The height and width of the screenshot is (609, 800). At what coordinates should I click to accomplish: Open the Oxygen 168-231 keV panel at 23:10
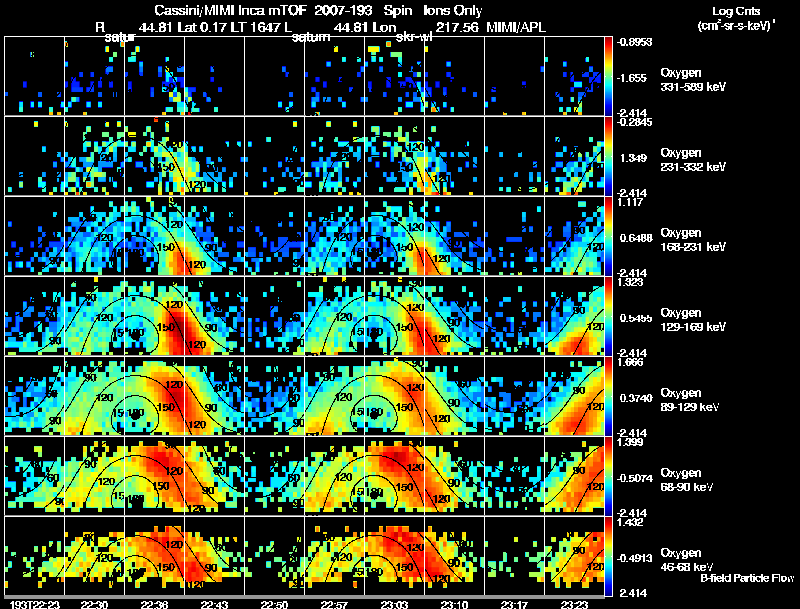tap(455, 236)
